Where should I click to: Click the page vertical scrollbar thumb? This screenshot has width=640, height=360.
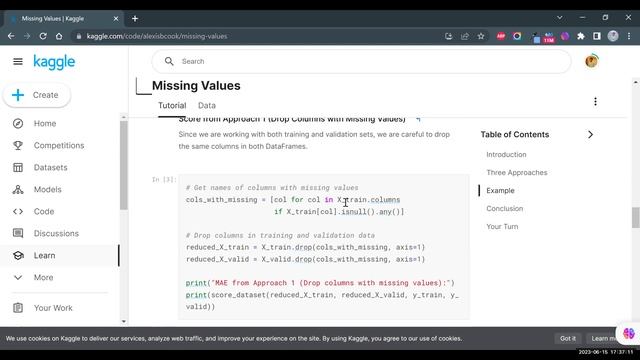point(636,218)
